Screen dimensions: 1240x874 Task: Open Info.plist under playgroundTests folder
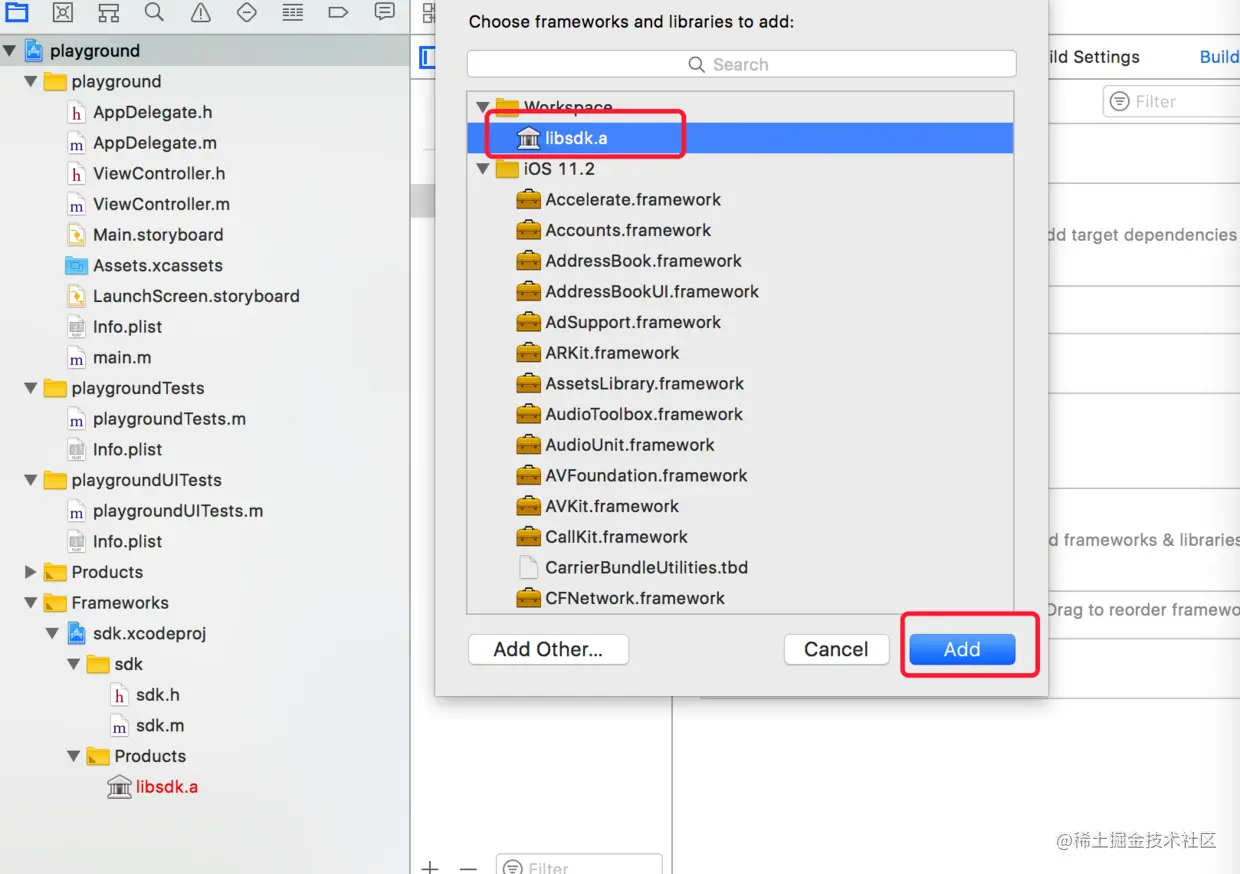(127, 450)
